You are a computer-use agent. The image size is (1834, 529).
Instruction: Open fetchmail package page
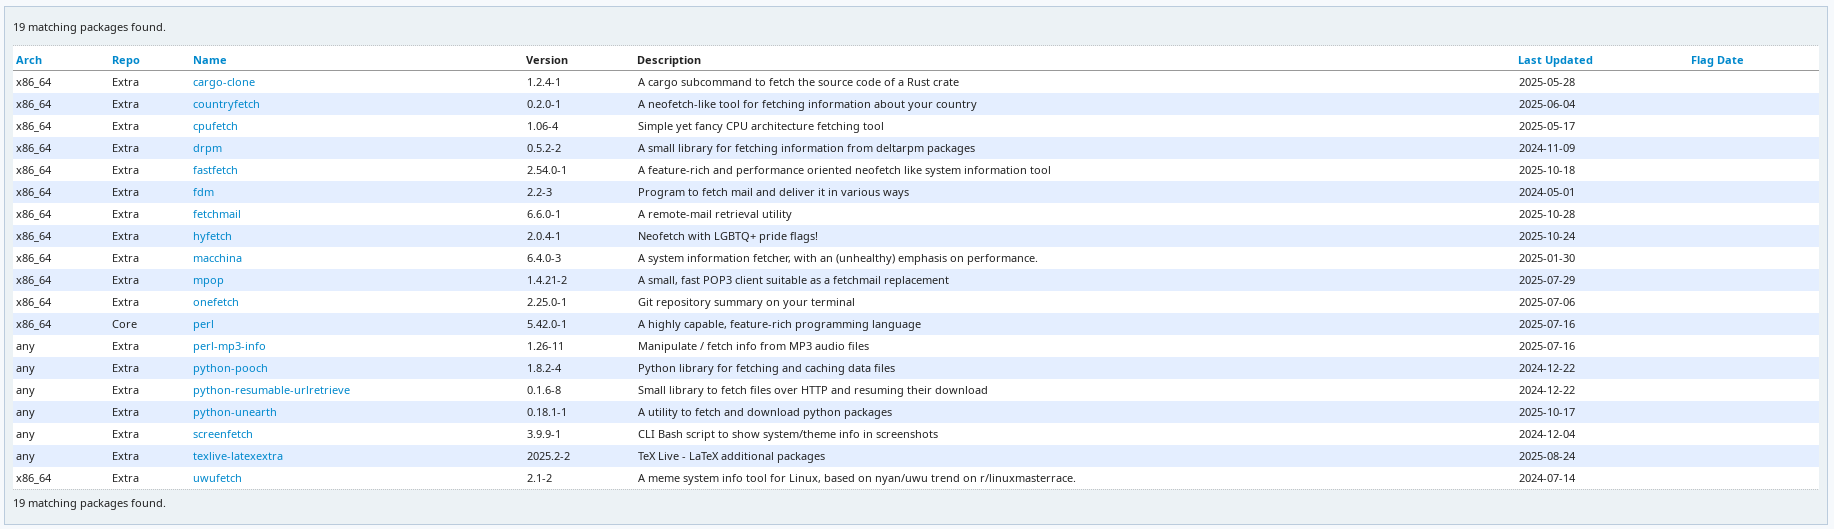tap(217, 214)
